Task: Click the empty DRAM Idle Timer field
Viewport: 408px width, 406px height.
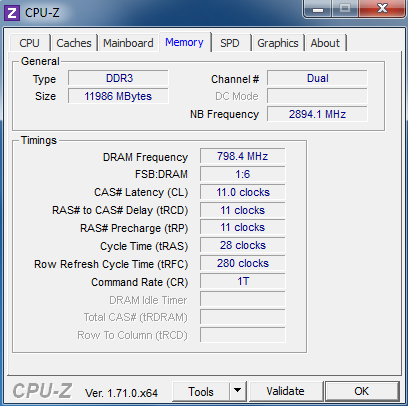Action: pyautogui.click(x=243, y=299)
